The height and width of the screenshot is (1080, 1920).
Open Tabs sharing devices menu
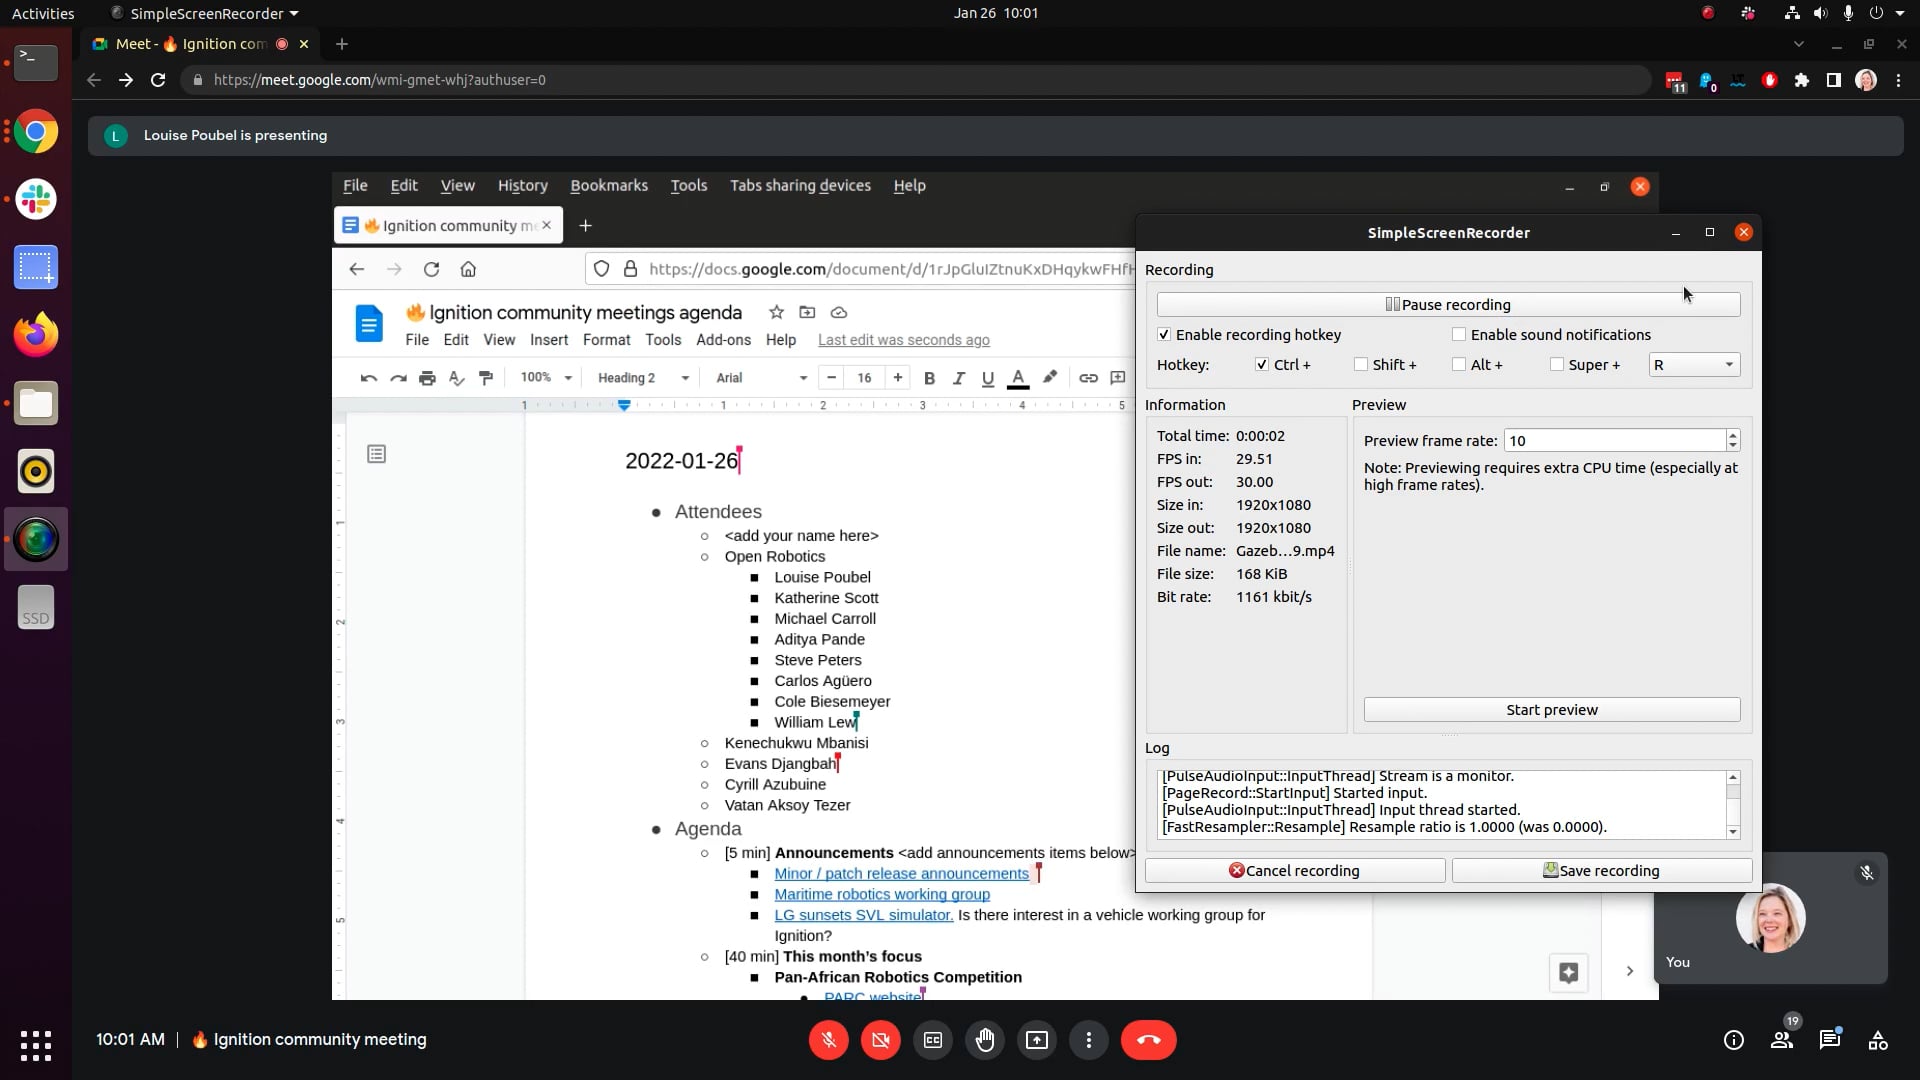coord(800,186)
